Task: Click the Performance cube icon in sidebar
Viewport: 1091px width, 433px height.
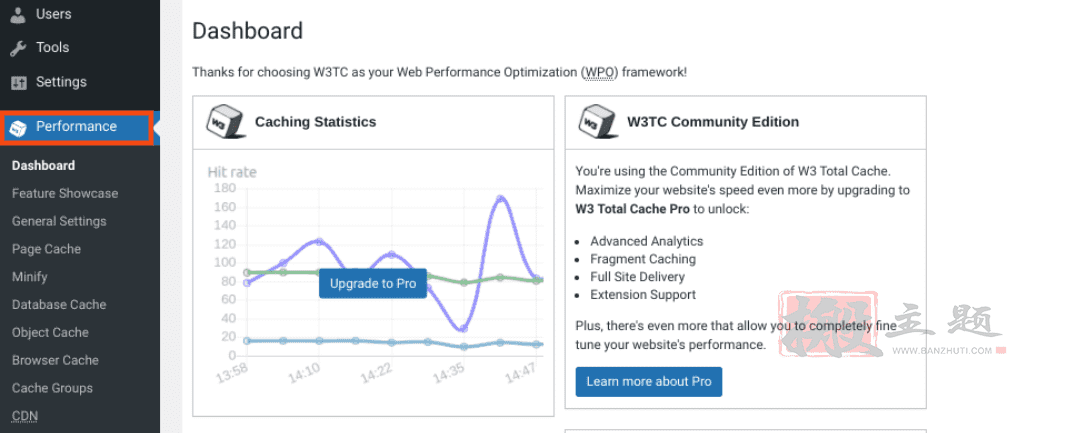Action: point(19,127)
